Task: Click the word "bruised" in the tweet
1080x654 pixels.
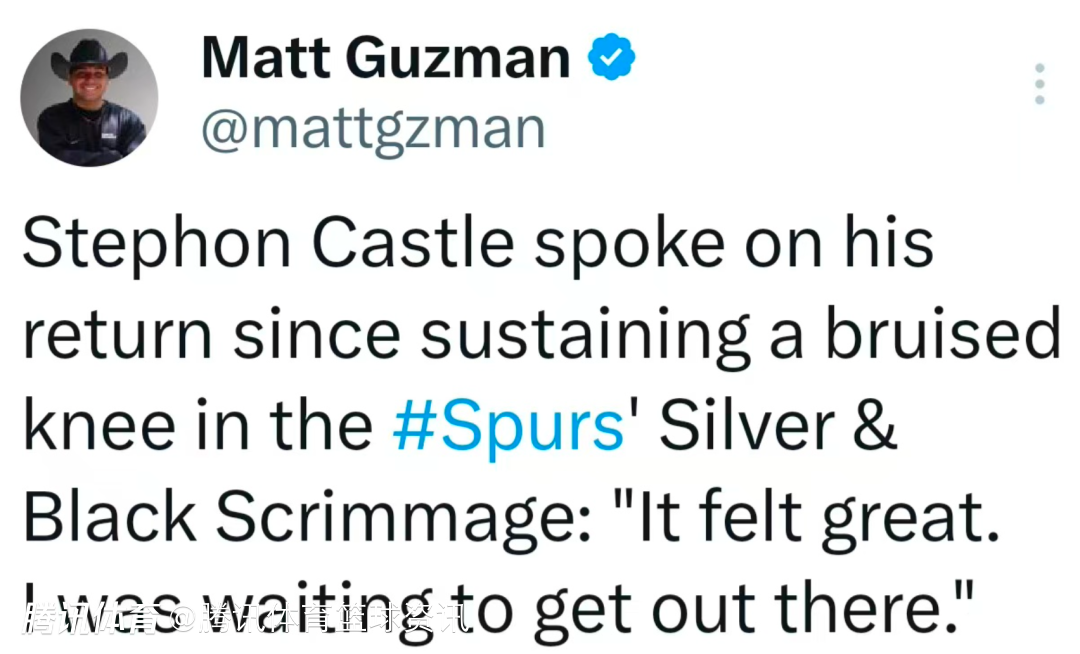Action: [x=942, y=338]
